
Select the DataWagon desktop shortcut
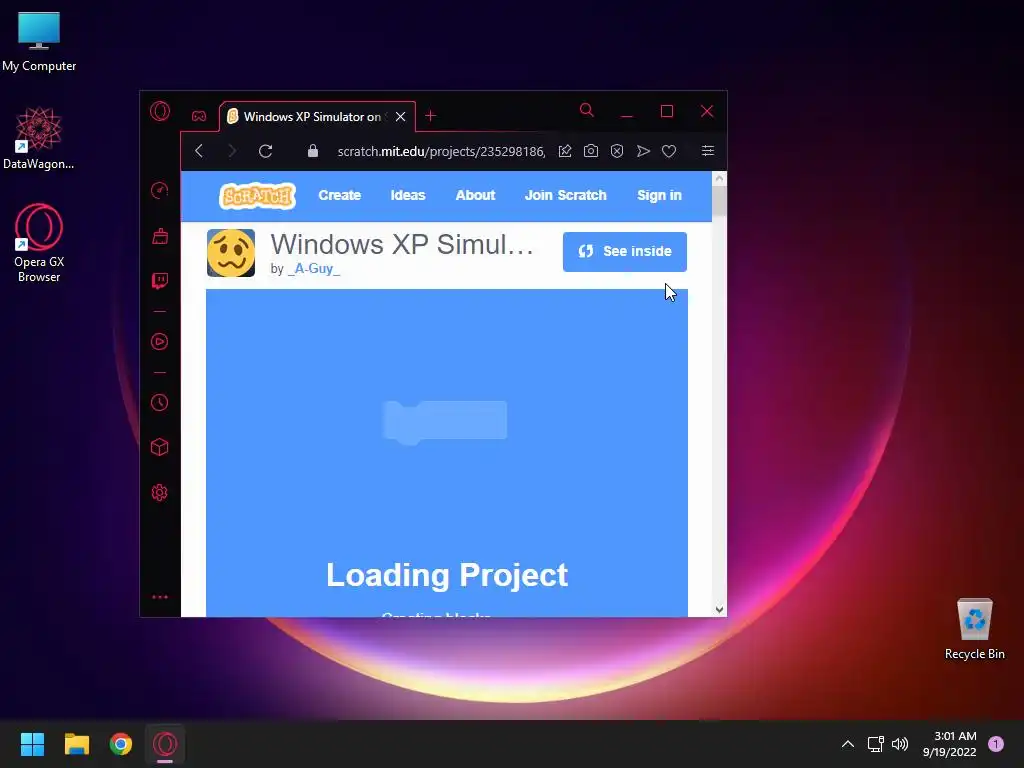point(39,138)
